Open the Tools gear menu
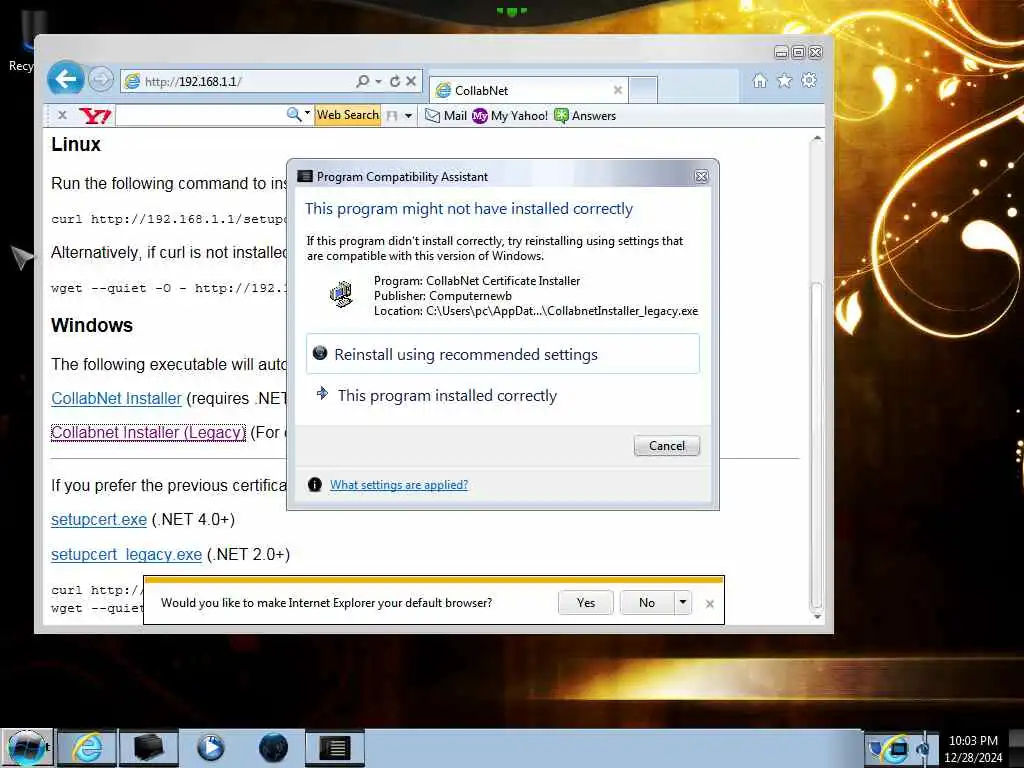Viewport: 1024px width, 768px height. click(809, 80)
